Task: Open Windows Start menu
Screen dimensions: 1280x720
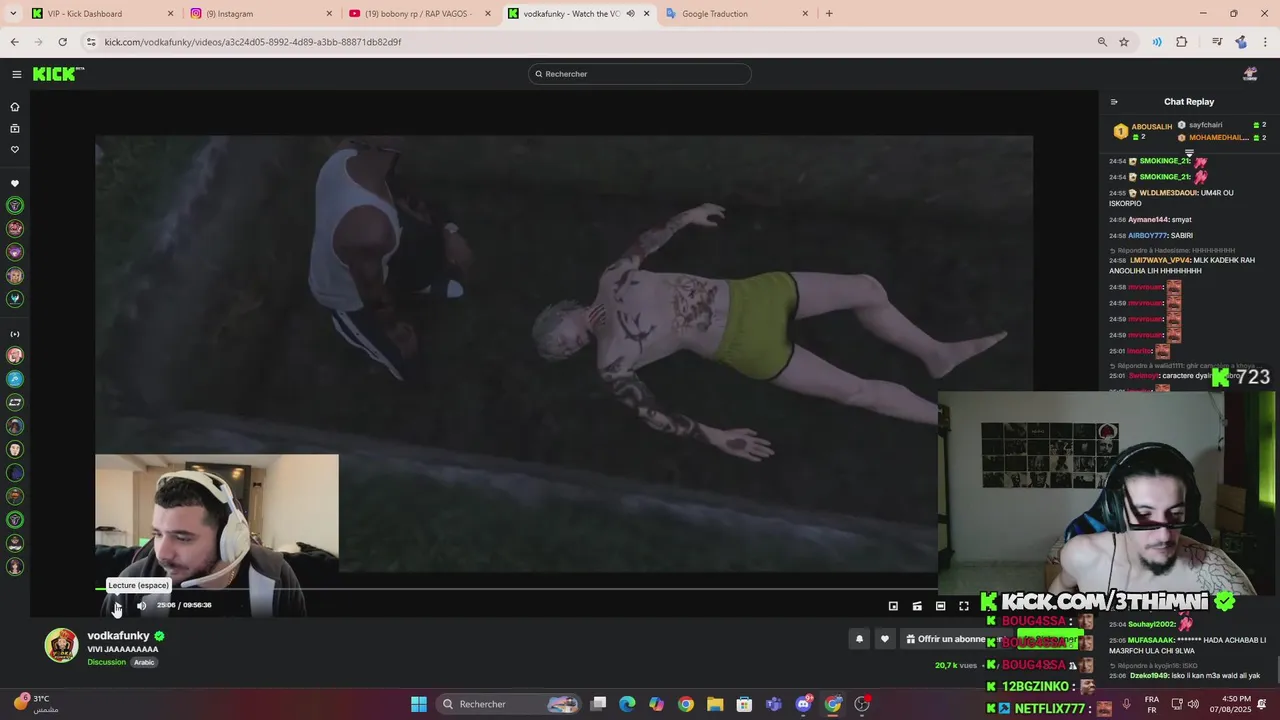Action: (419, 704)
